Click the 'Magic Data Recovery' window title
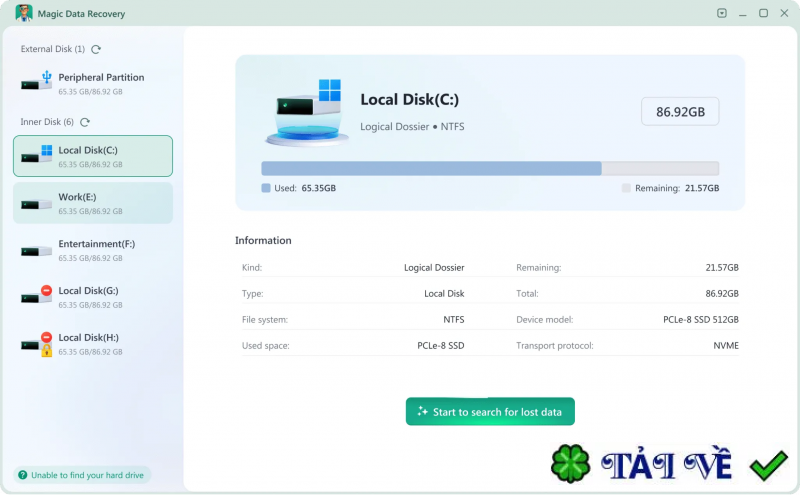 tap(81, 14)
